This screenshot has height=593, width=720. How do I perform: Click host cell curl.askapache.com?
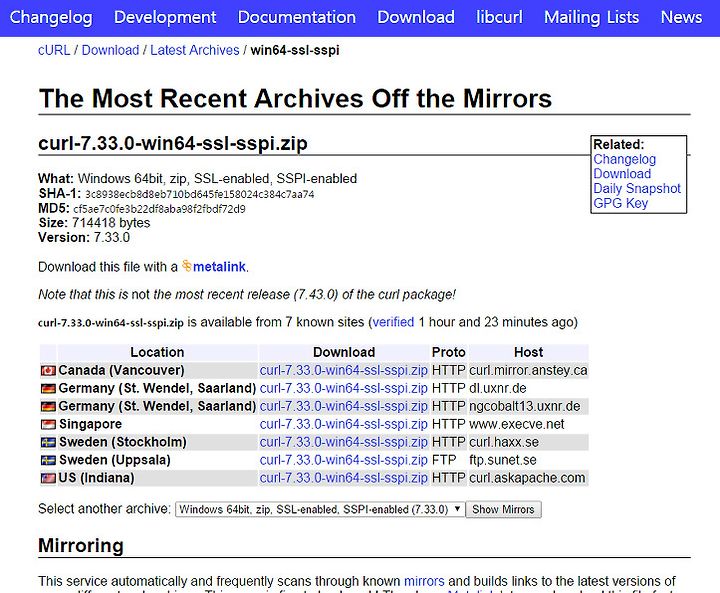tap(527, 478)
